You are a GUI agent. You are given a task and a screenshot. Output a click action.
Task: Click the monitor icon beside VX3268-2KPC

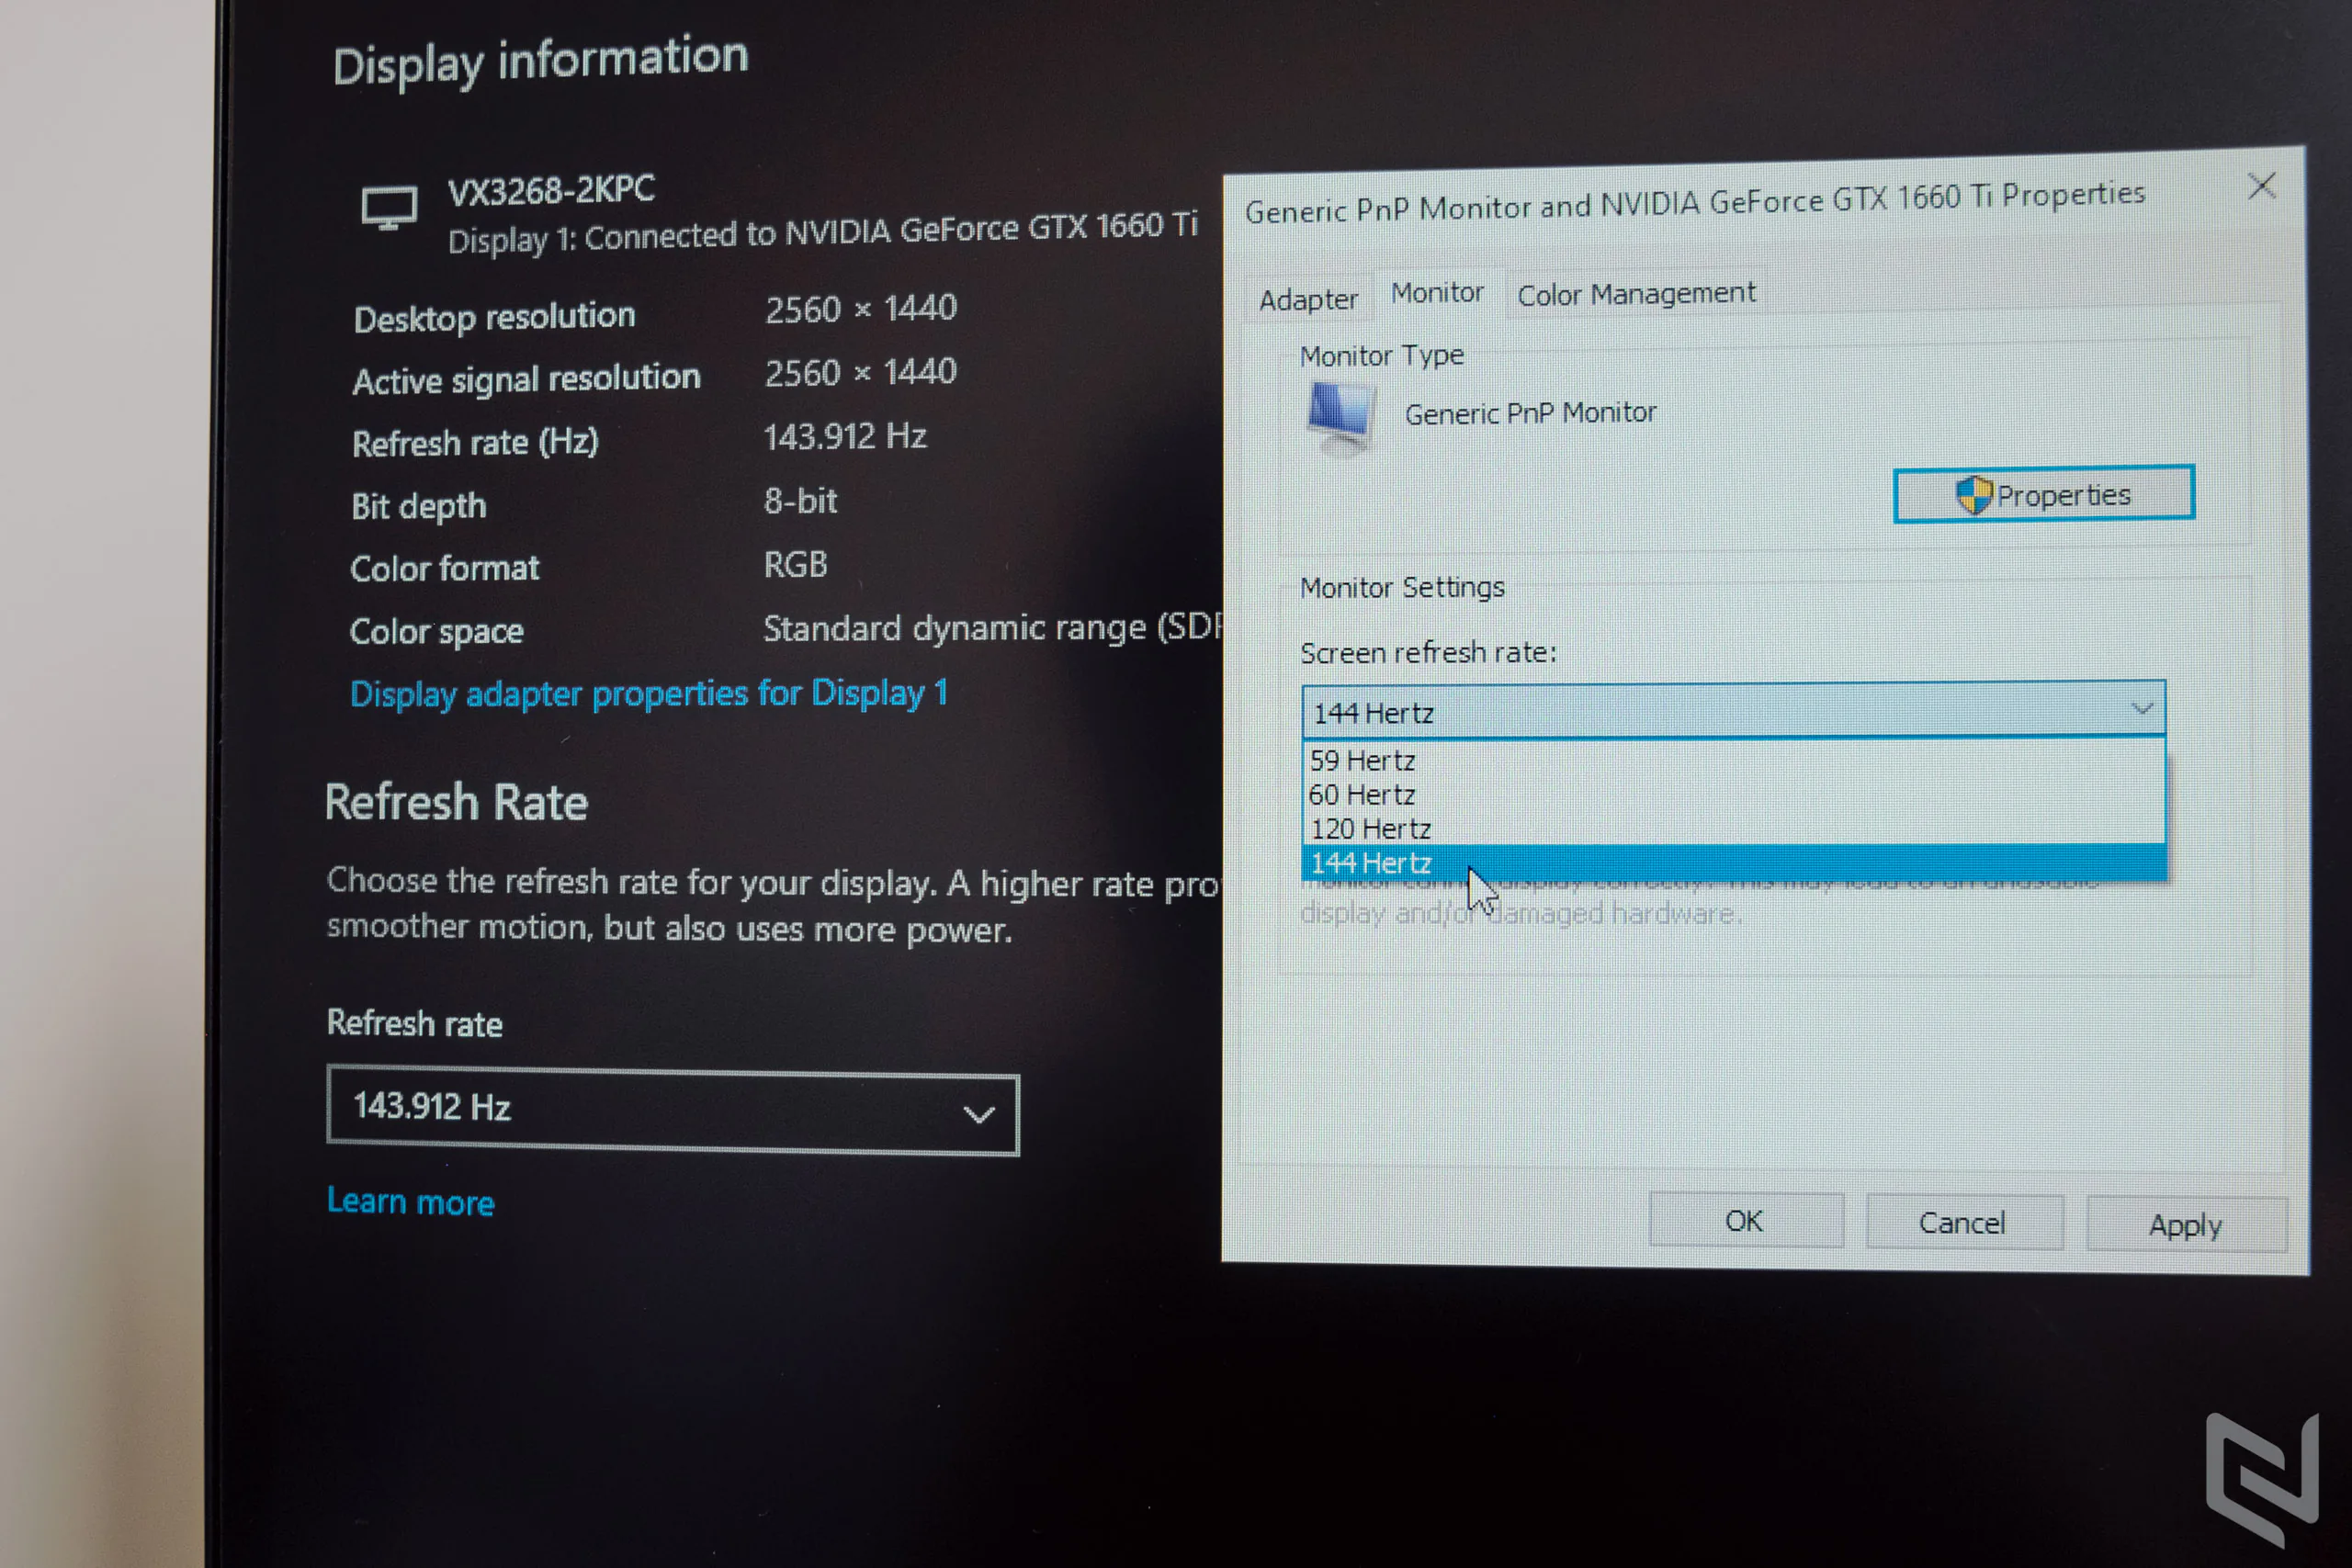(389, 209)
